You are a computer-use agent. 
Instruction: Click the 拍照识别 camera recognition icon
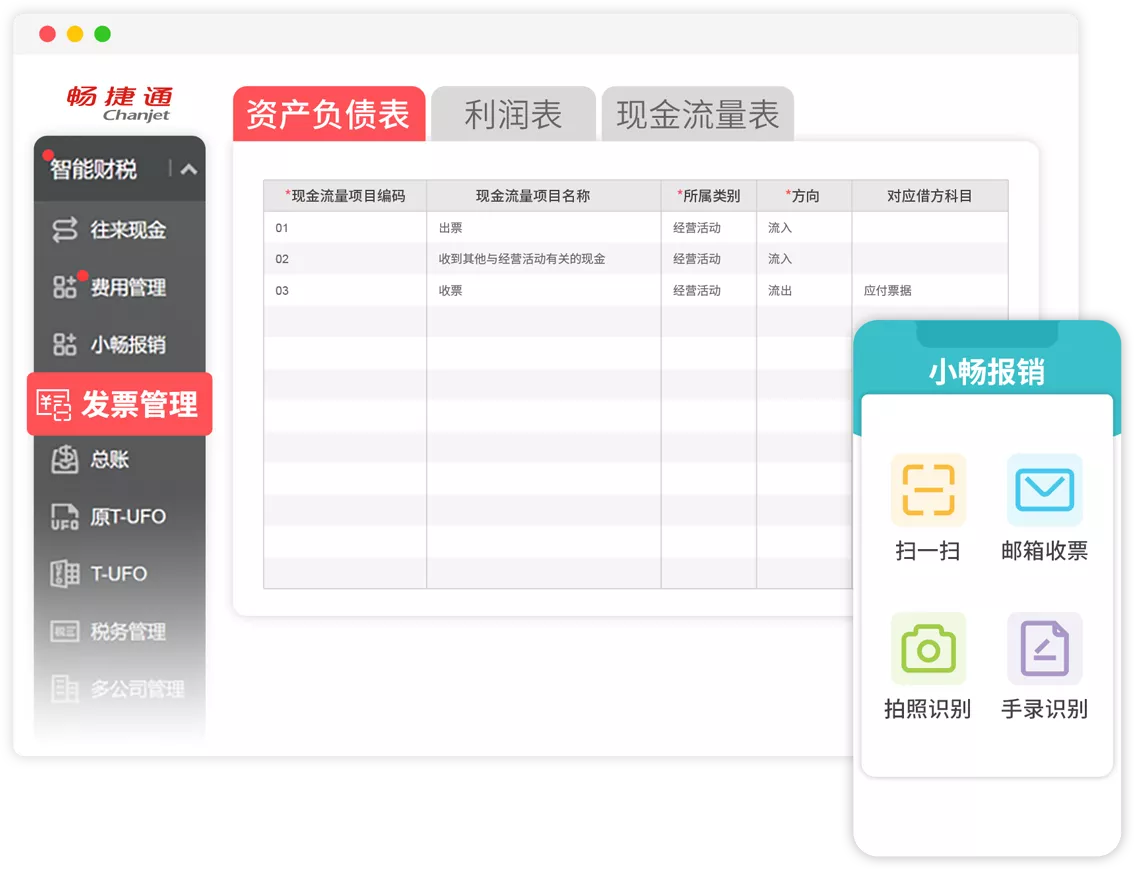point(927,648)
